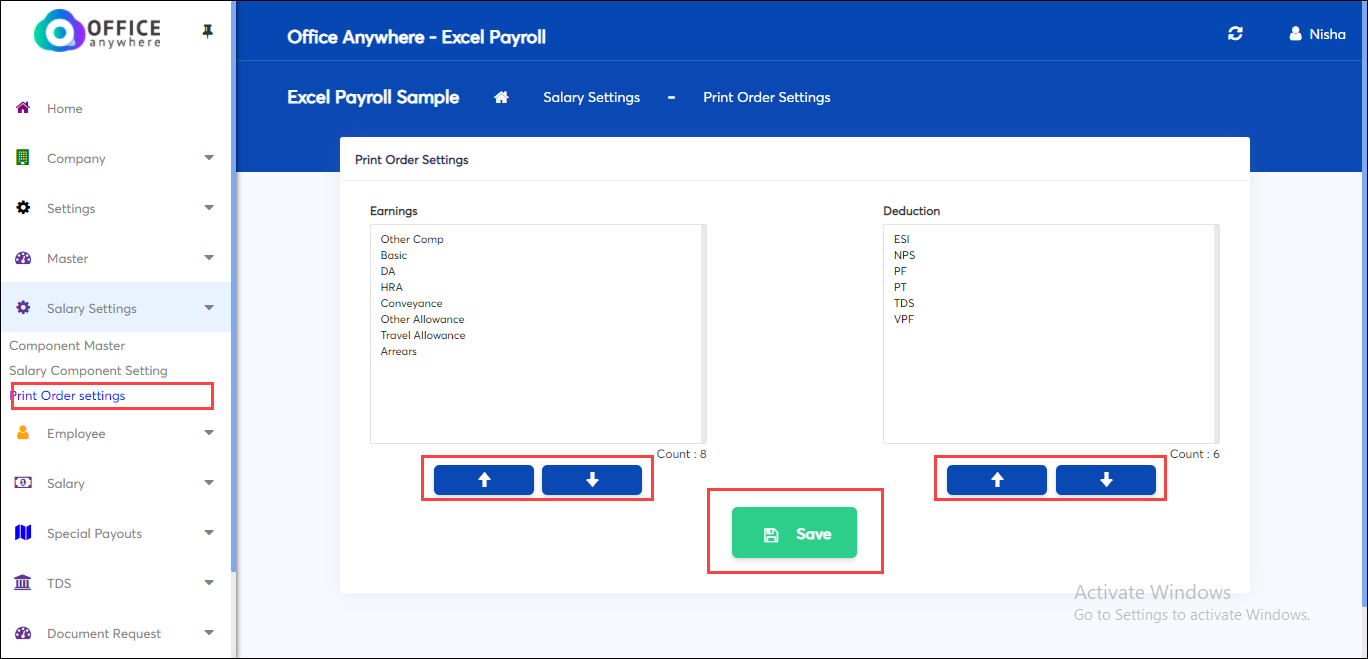
Task: Click Print Order Settings breadcrumb link
Action: pos(767,97)
